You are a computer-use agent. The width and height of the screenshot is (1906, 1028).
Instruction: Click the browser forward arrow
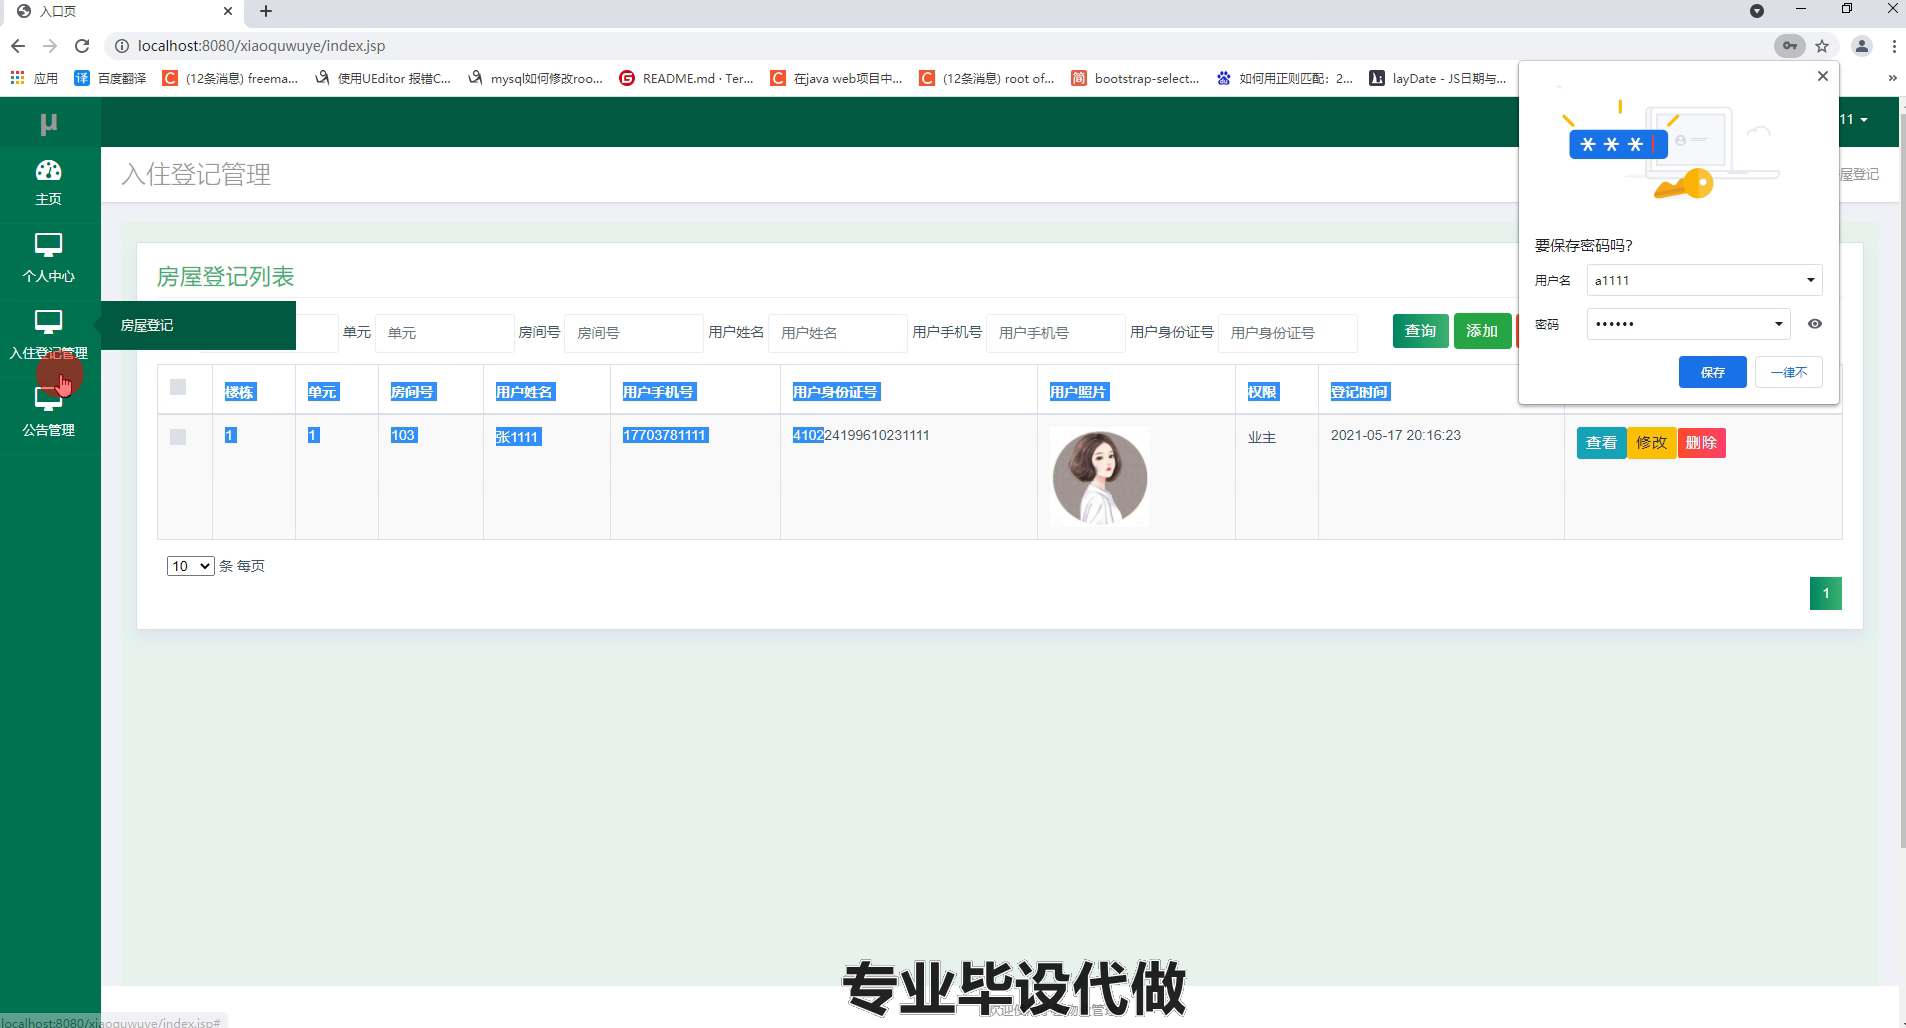click(x=50, y=46)
